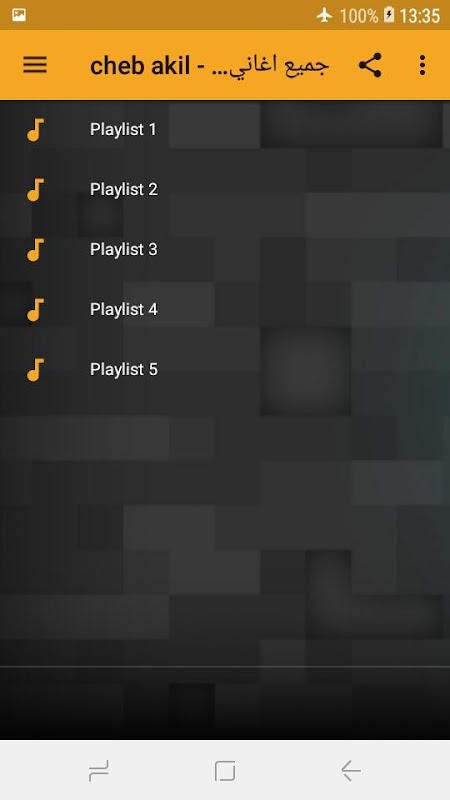Tap the share icon in the header
This screenshot has height=800, width=450.
370,65
